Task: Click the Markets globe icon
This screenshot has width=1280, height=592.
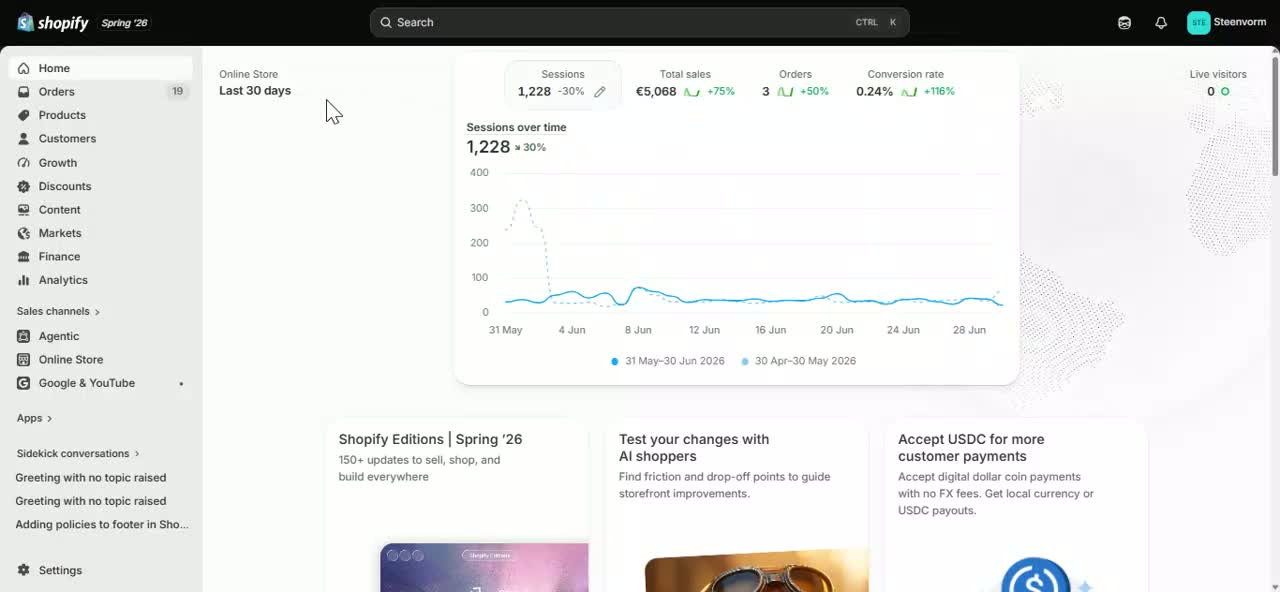Action: coord(24,233)
